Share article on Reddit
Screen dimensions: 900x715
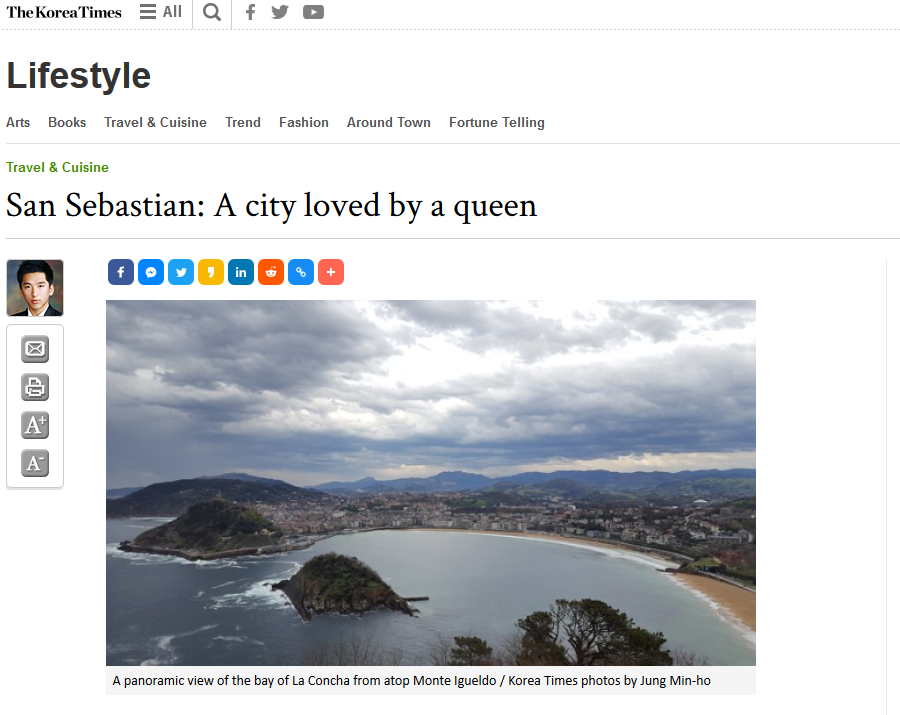tap(271, 272)
